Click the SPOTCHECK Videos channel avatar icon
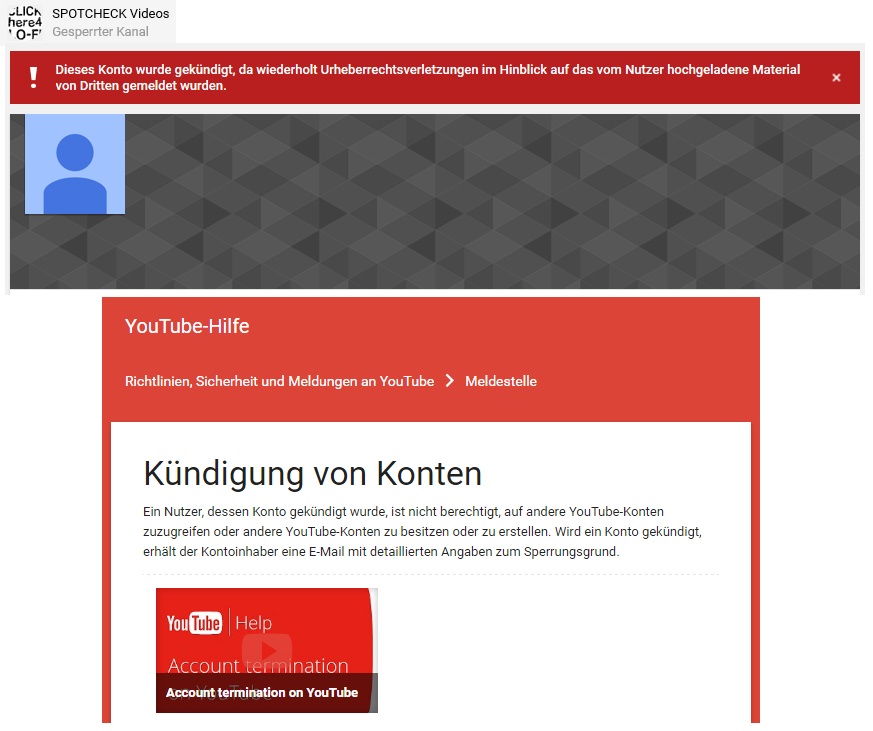Screen dimensions: 873x731 click(25, 23)
